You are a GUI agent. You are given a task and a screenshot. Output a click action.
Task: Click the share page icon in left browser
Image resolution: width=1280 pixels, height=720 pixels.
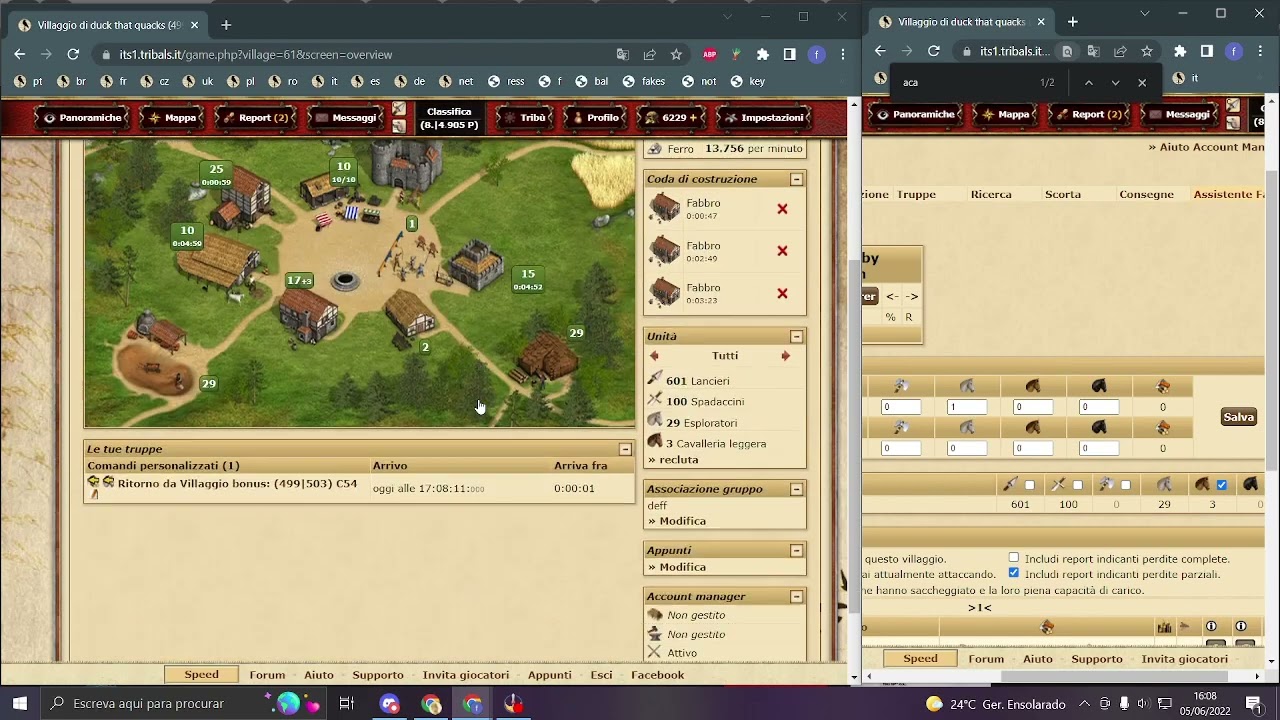coord(649,54)
